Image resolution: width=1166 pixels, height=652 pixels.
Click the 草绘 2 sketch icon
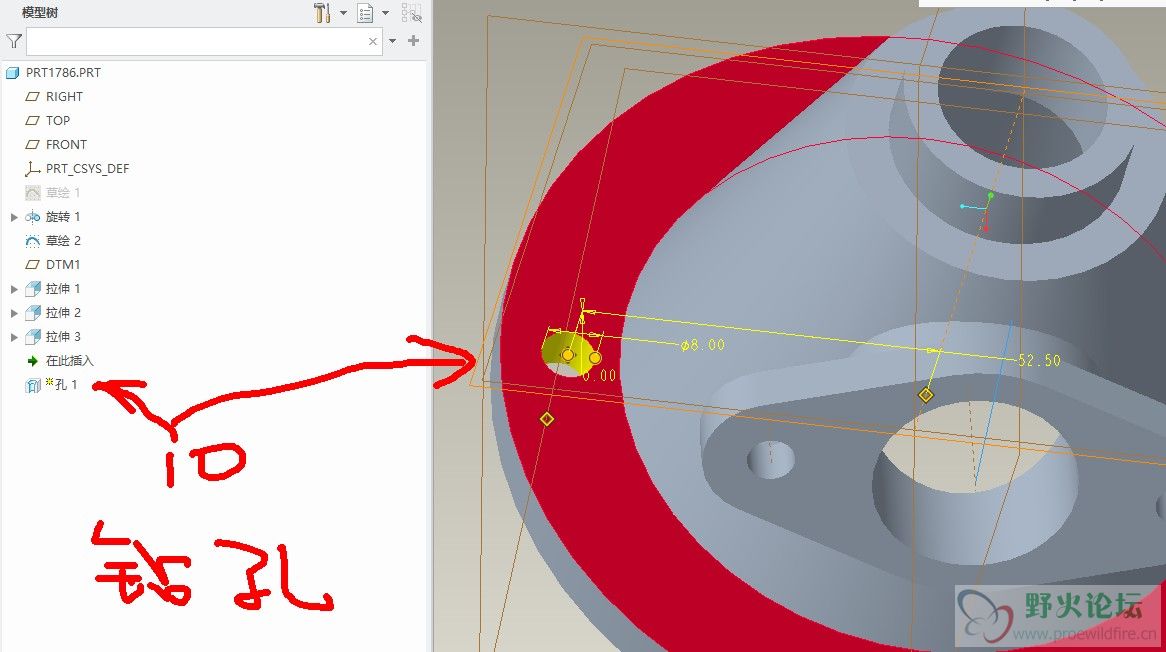(32, 241)
